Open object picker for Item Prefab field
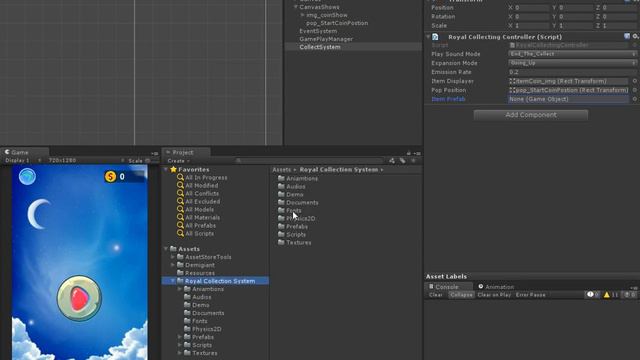This screenshot has height=360, width=640. click(x=635, y=99)
